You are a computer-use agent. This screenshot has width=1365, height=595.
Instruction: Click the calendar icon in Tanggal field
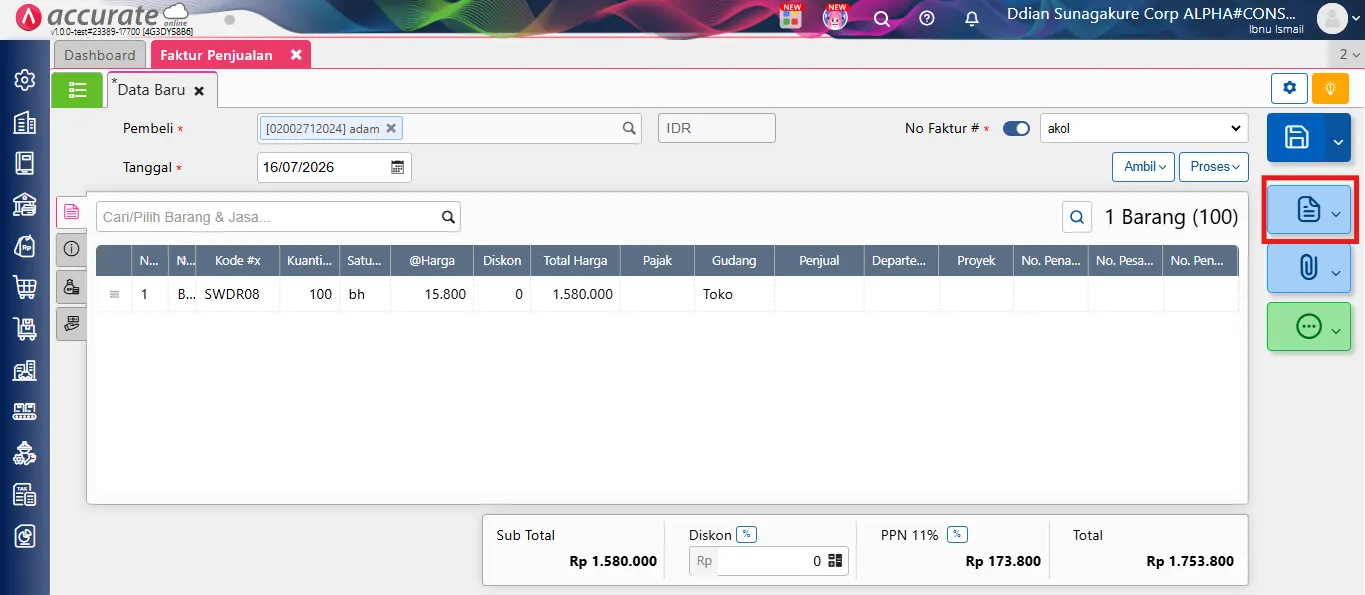[397, 167]
